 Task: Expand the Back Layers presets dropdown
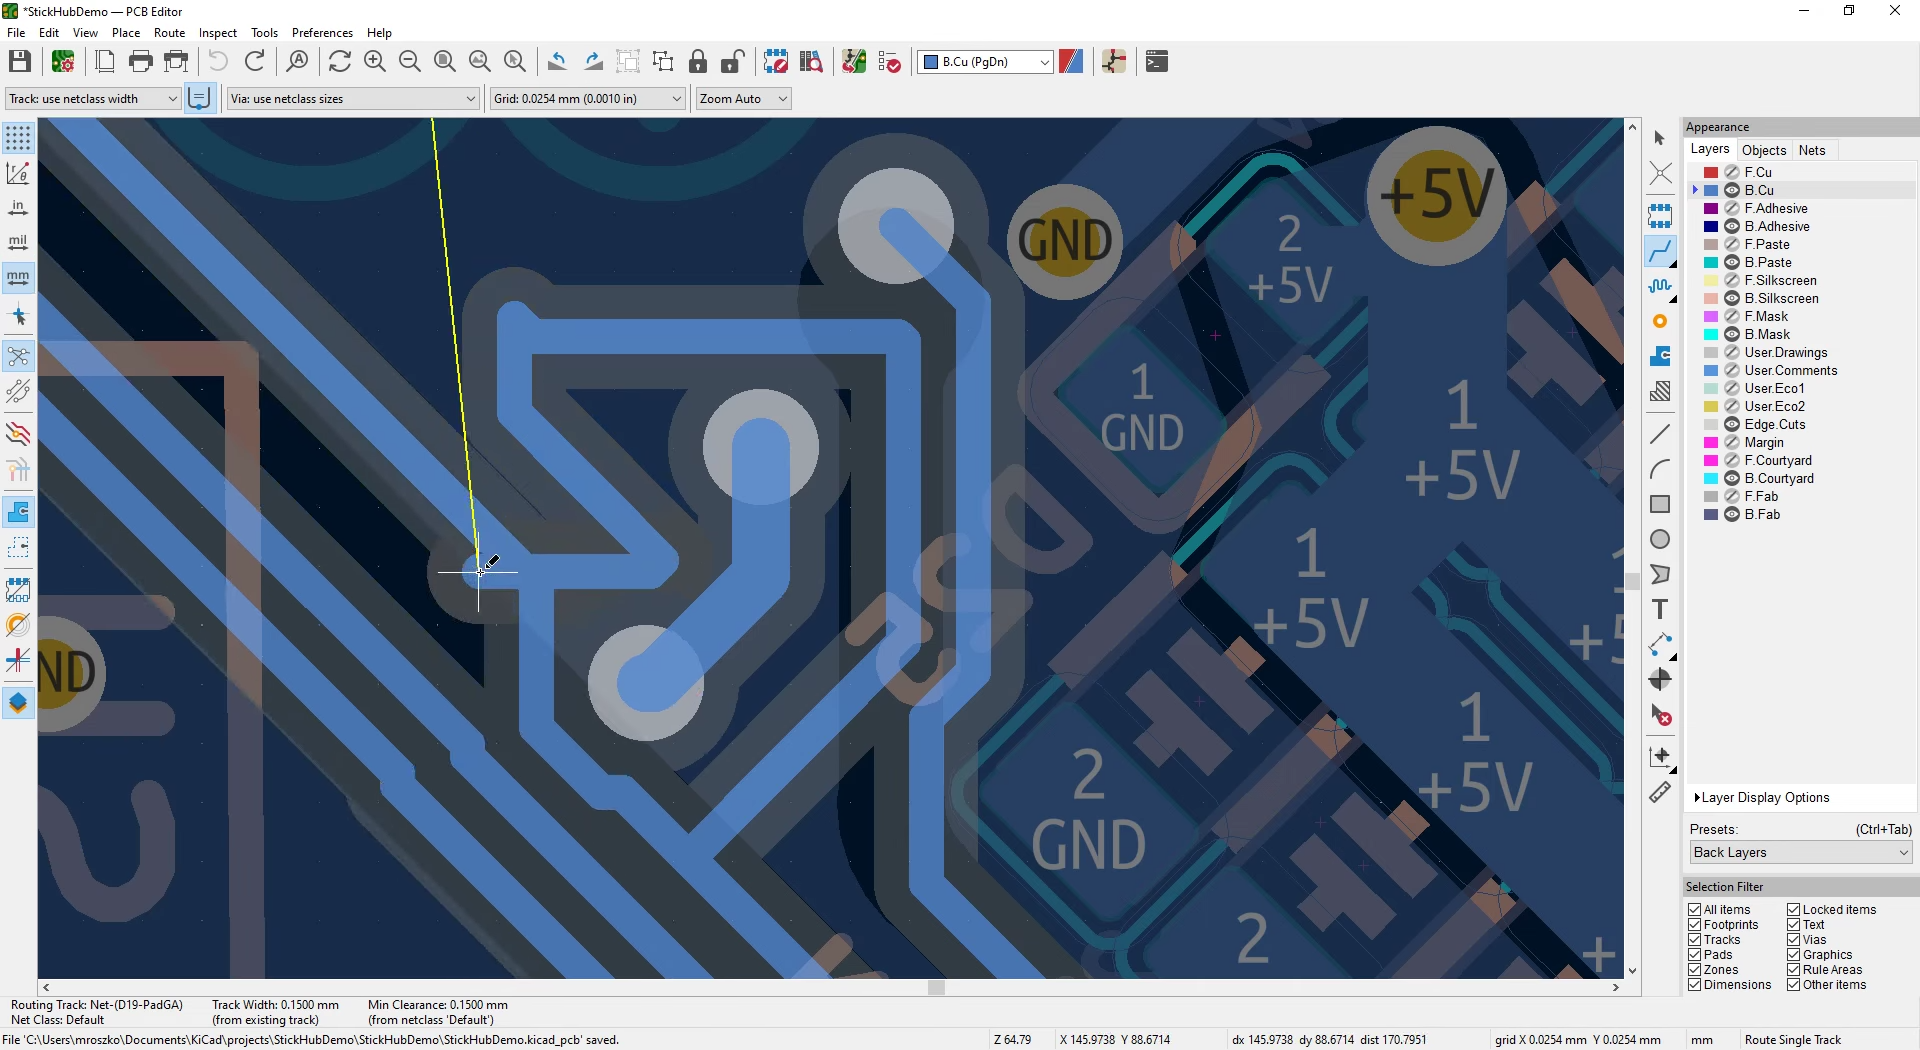click(1800, 853)
